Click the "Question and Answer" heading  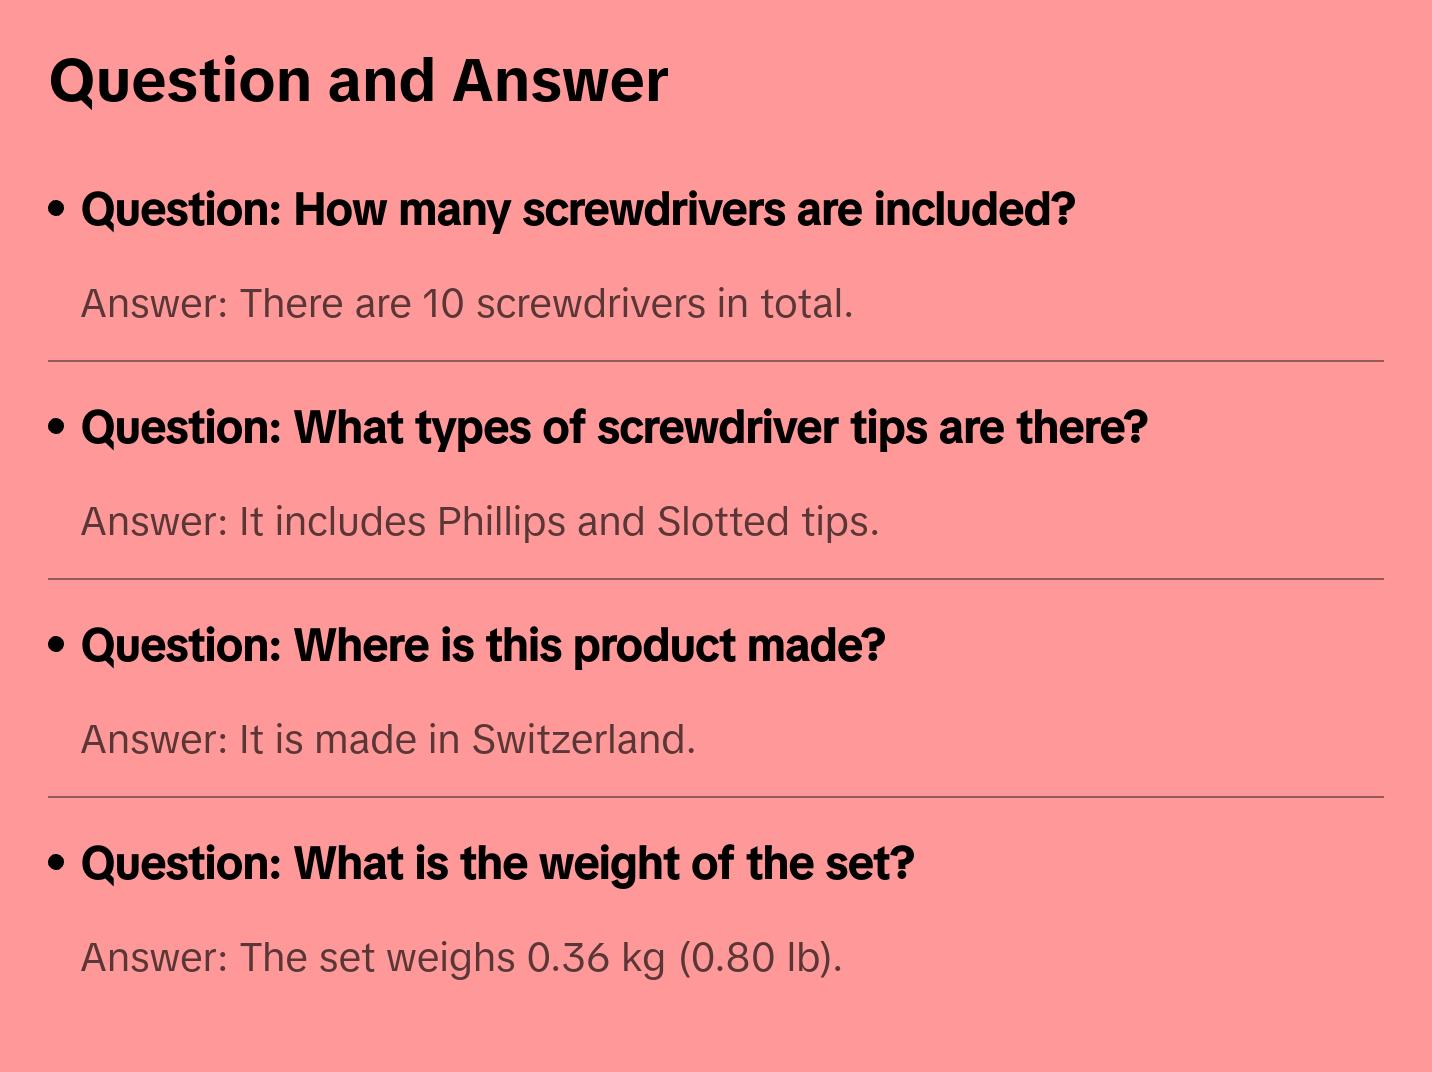tap(358, 80)
